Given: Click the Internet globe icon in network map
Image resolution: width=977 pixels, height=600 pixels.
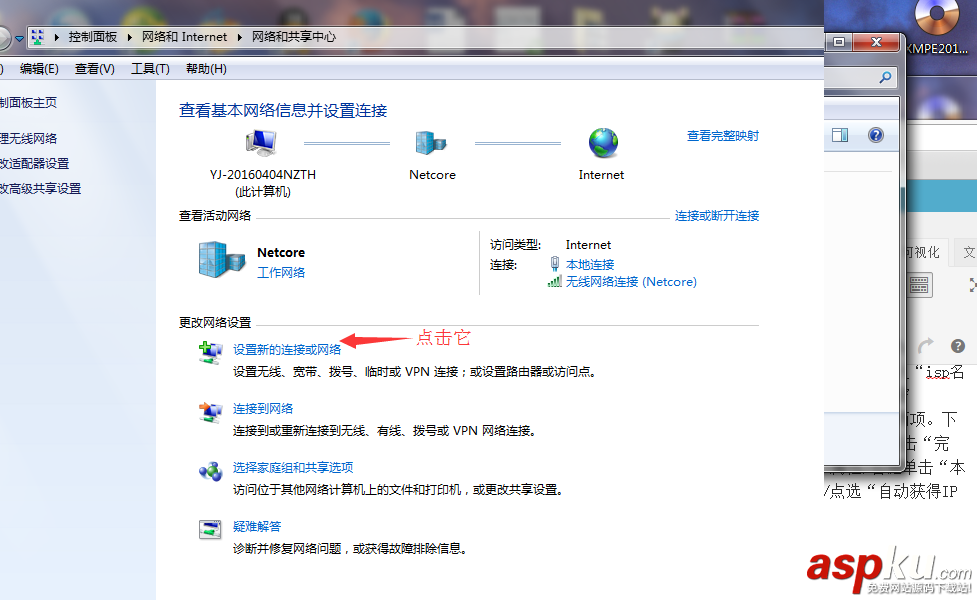Looking at the screenshot, I should tap(601, 143).
